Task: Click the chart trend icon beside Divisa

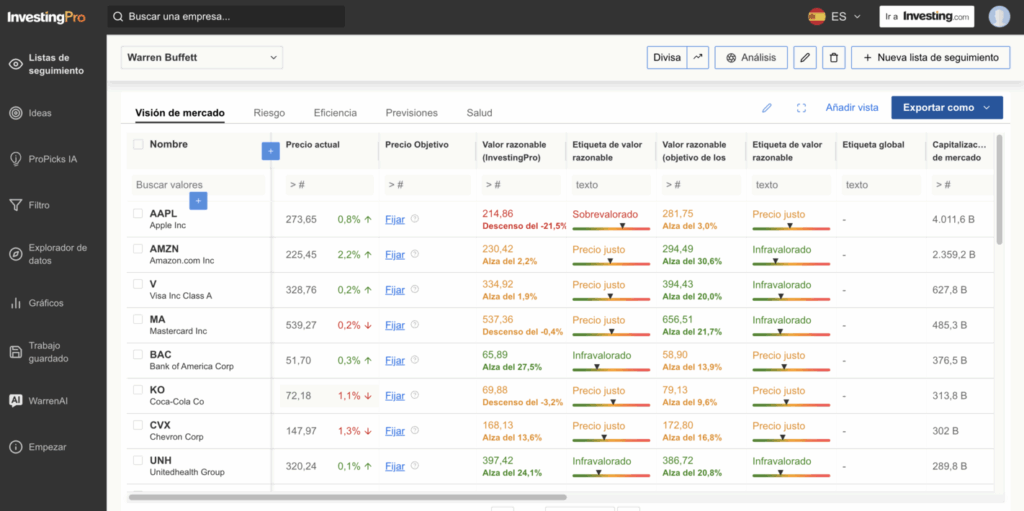Action: click(698, 58)
